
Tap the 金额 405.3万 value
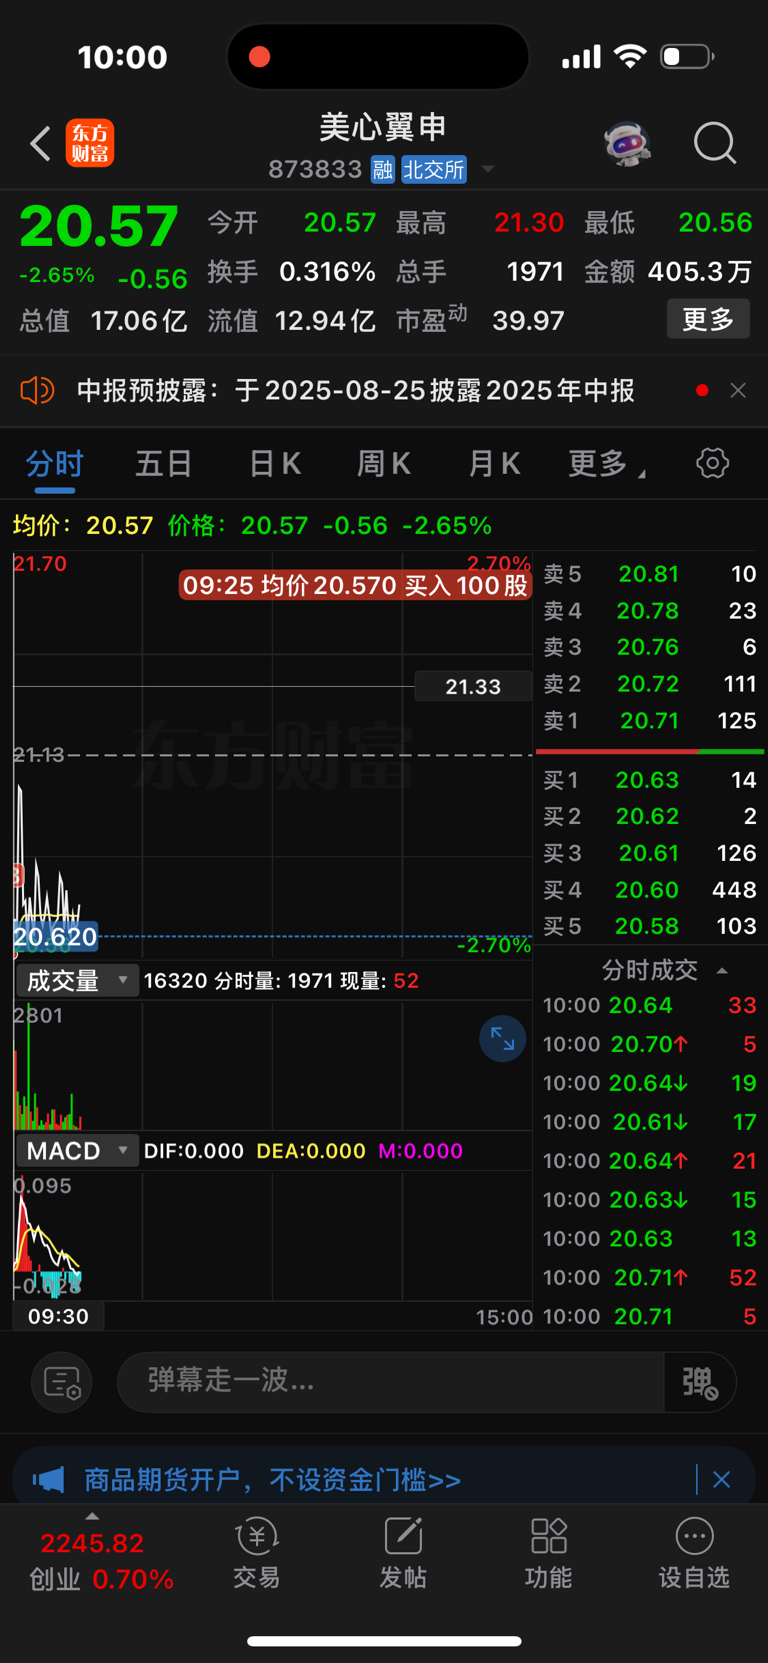click(699, 271)
